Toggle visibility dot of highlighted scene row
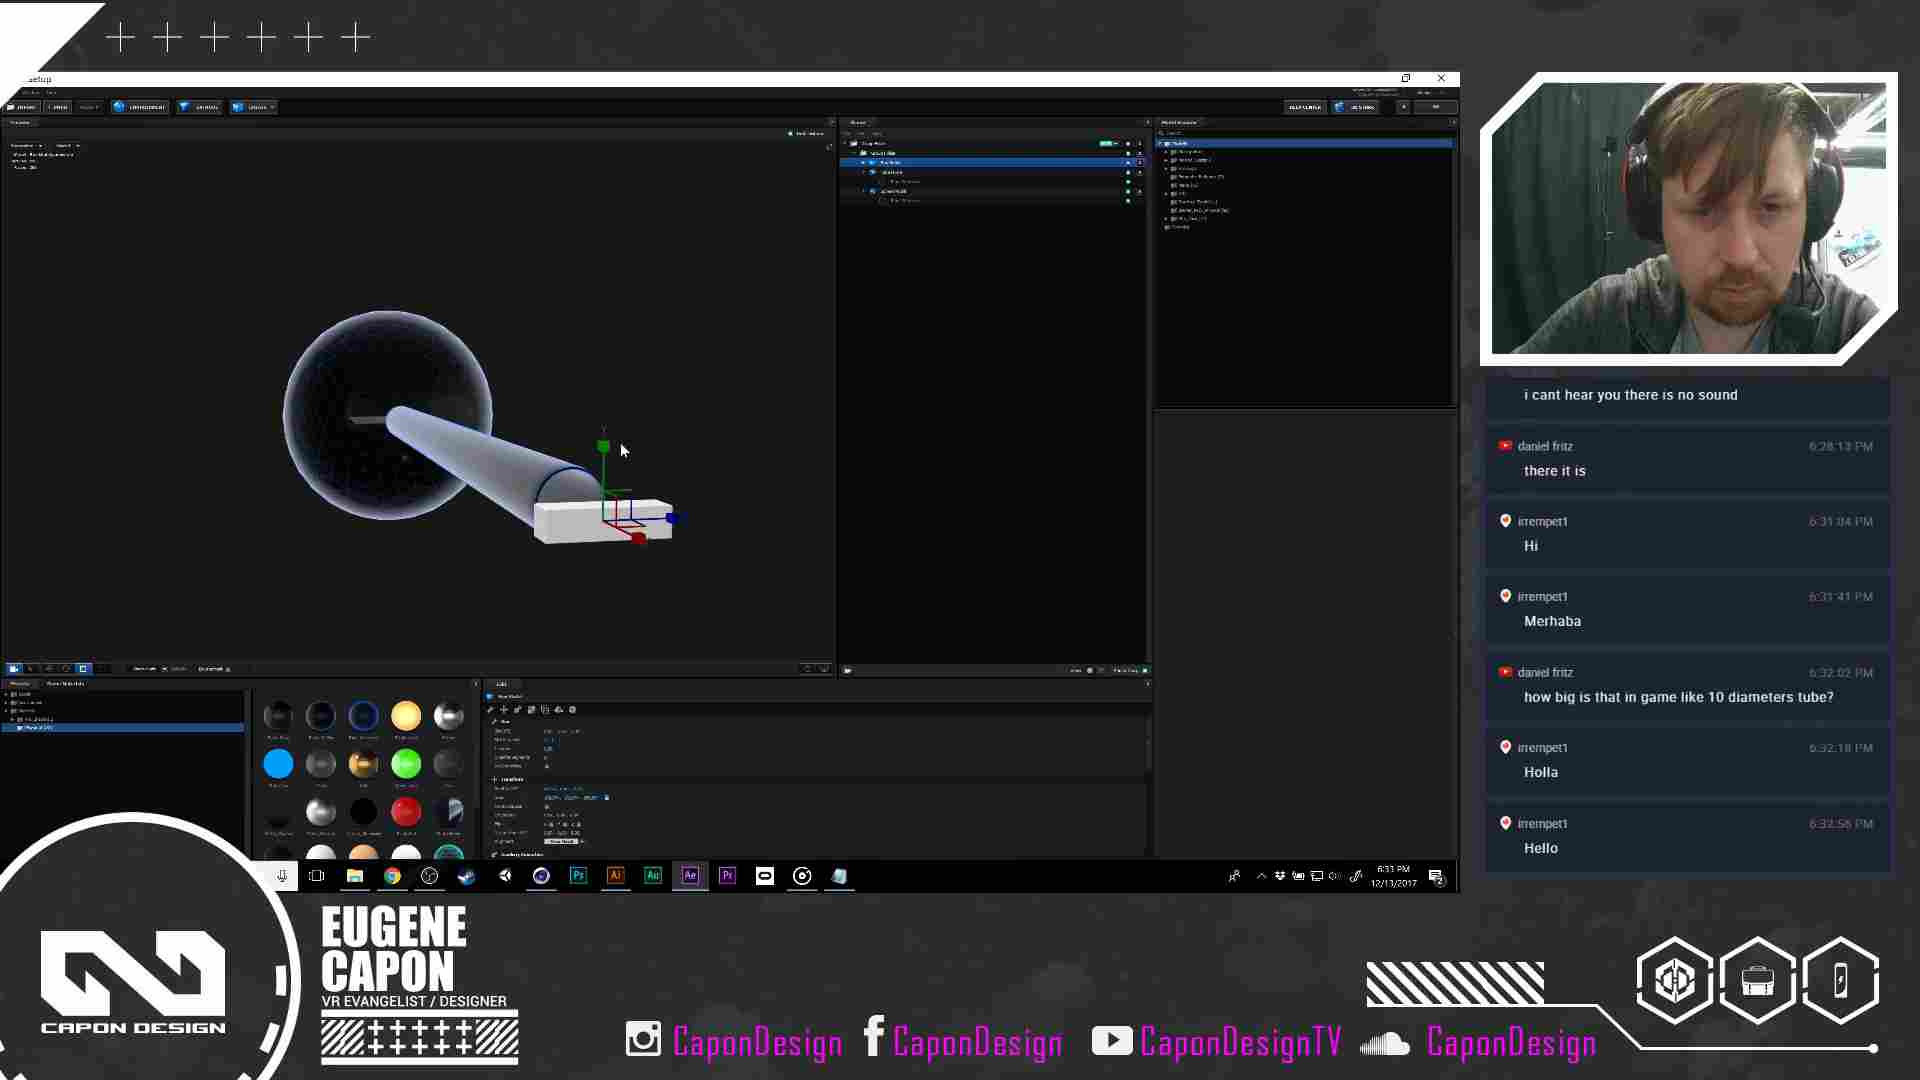The image size is (1920, 1080). pyautogui.click(x=1128, y=162)
